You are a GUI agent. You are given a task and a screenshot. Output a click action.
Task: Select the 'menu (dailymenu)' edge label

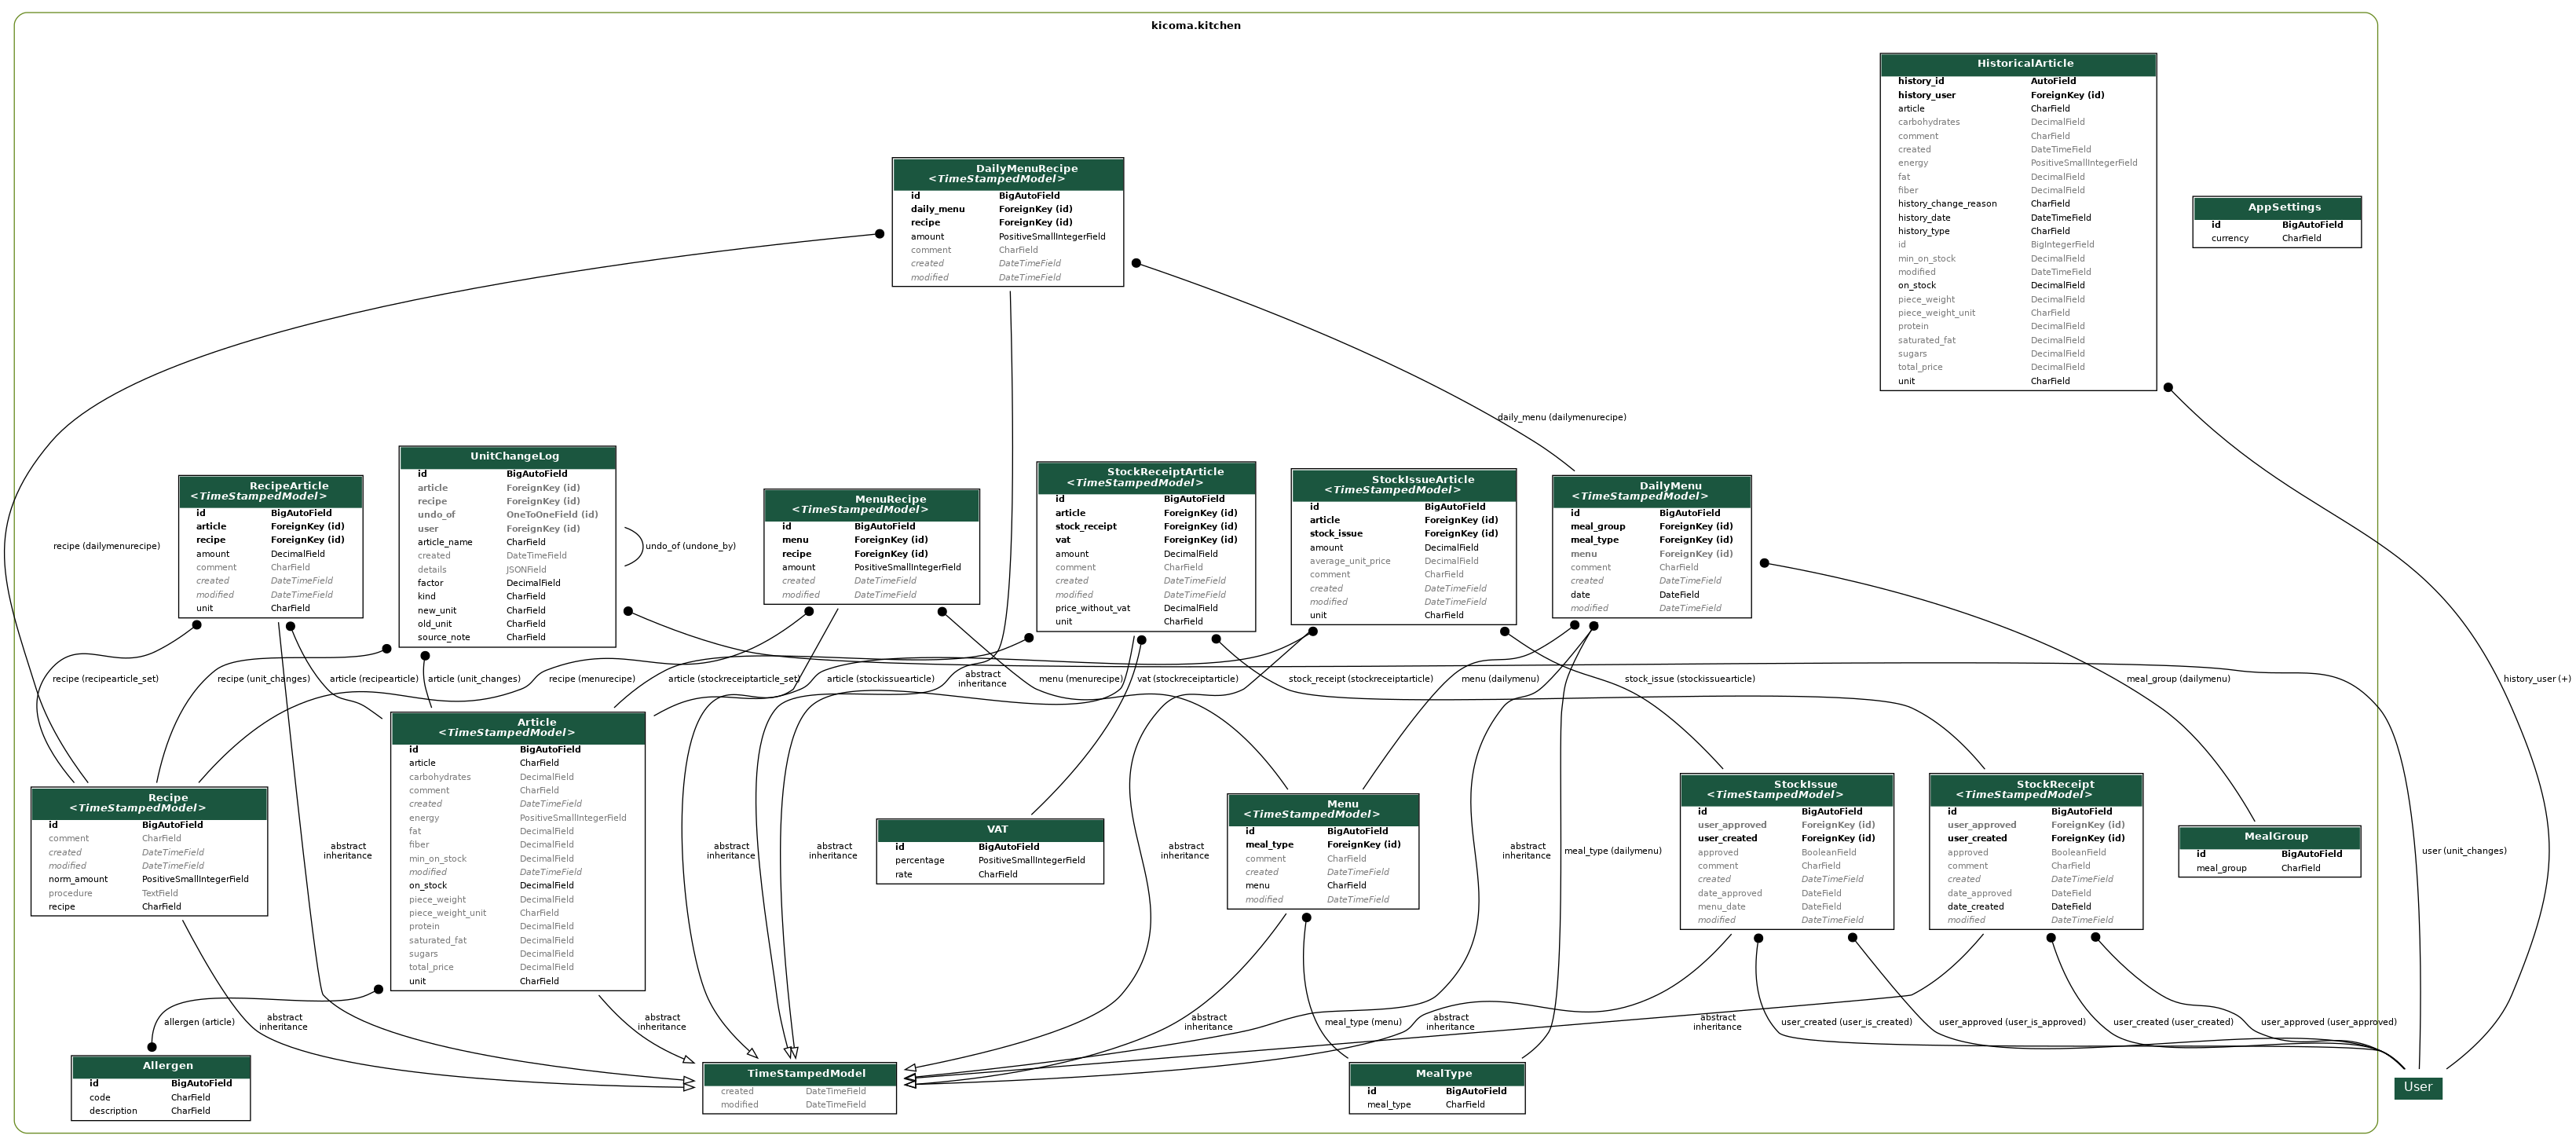(1500, 680)
